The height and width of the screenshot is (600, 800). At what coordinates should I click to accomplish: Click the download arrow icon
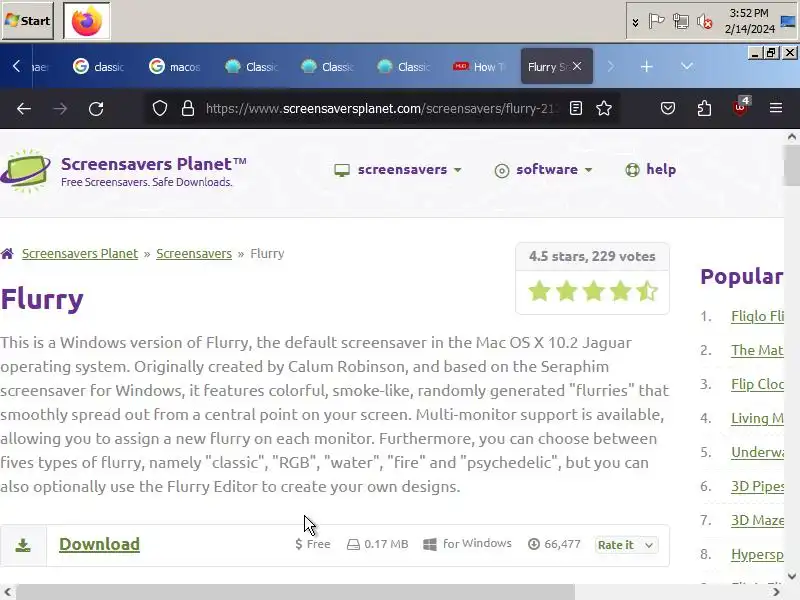click(23, 545)
